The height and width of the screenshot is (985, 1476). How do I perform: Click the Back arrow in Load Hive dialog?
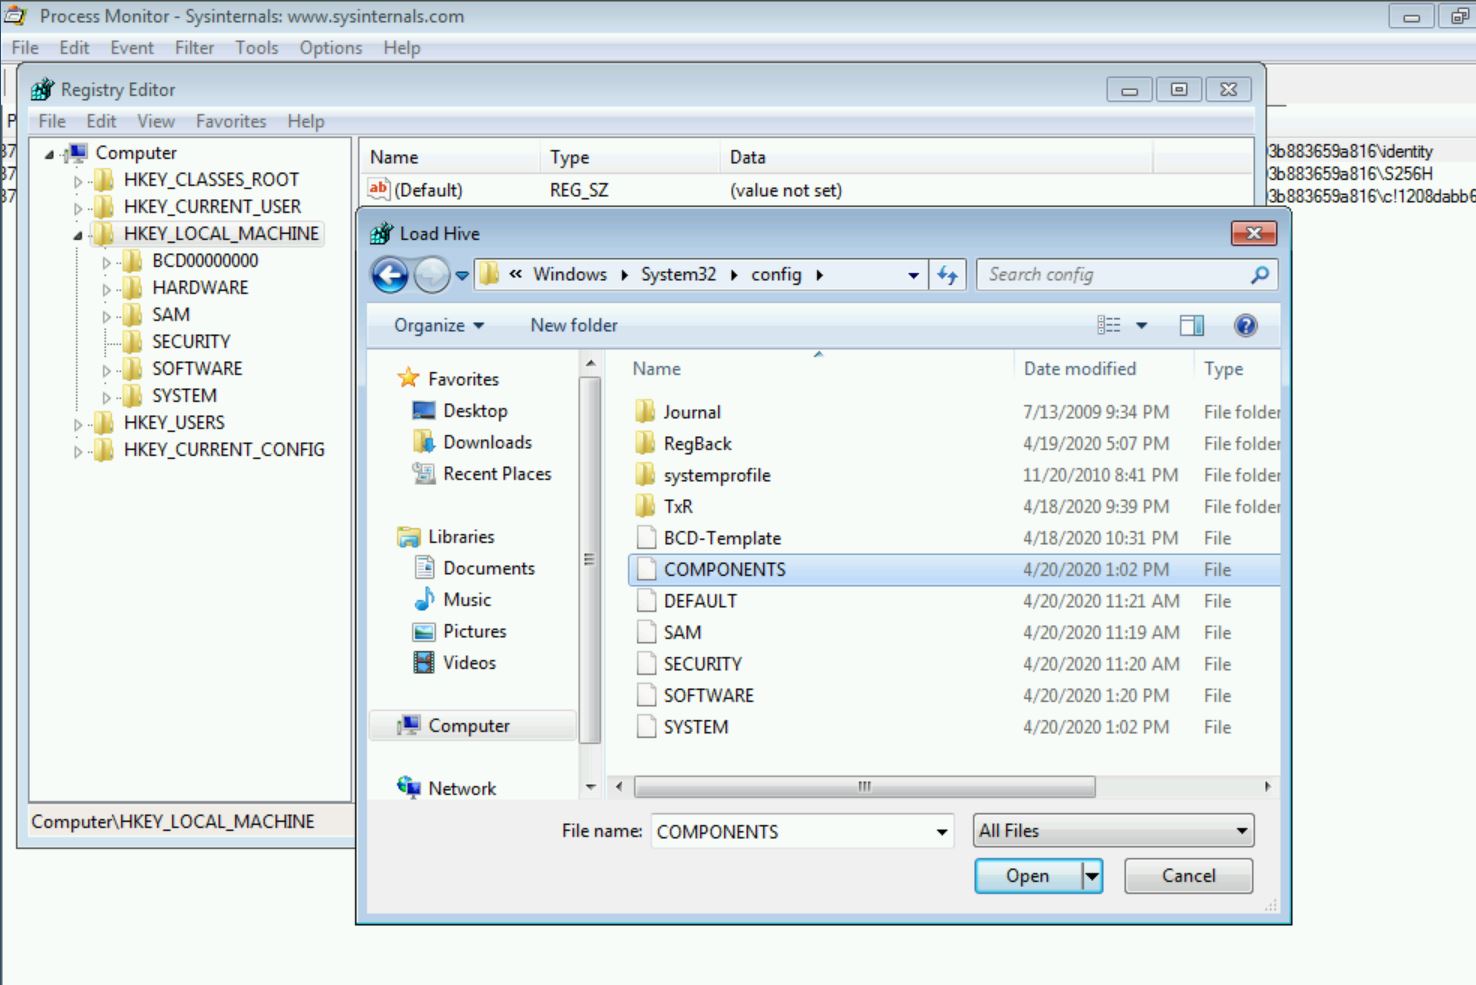(x=390, y=275)
